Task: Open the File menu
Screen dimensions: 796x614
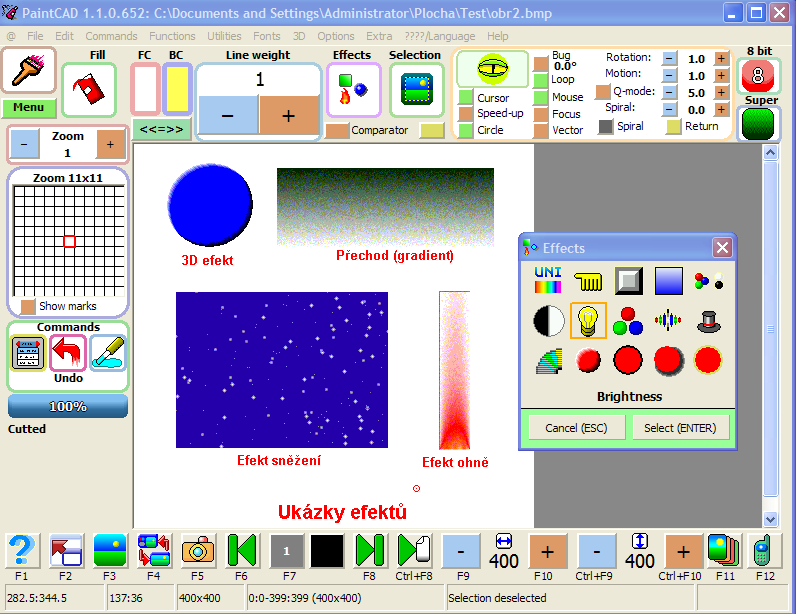Action: pyautogui.click(x=35, y=36)
